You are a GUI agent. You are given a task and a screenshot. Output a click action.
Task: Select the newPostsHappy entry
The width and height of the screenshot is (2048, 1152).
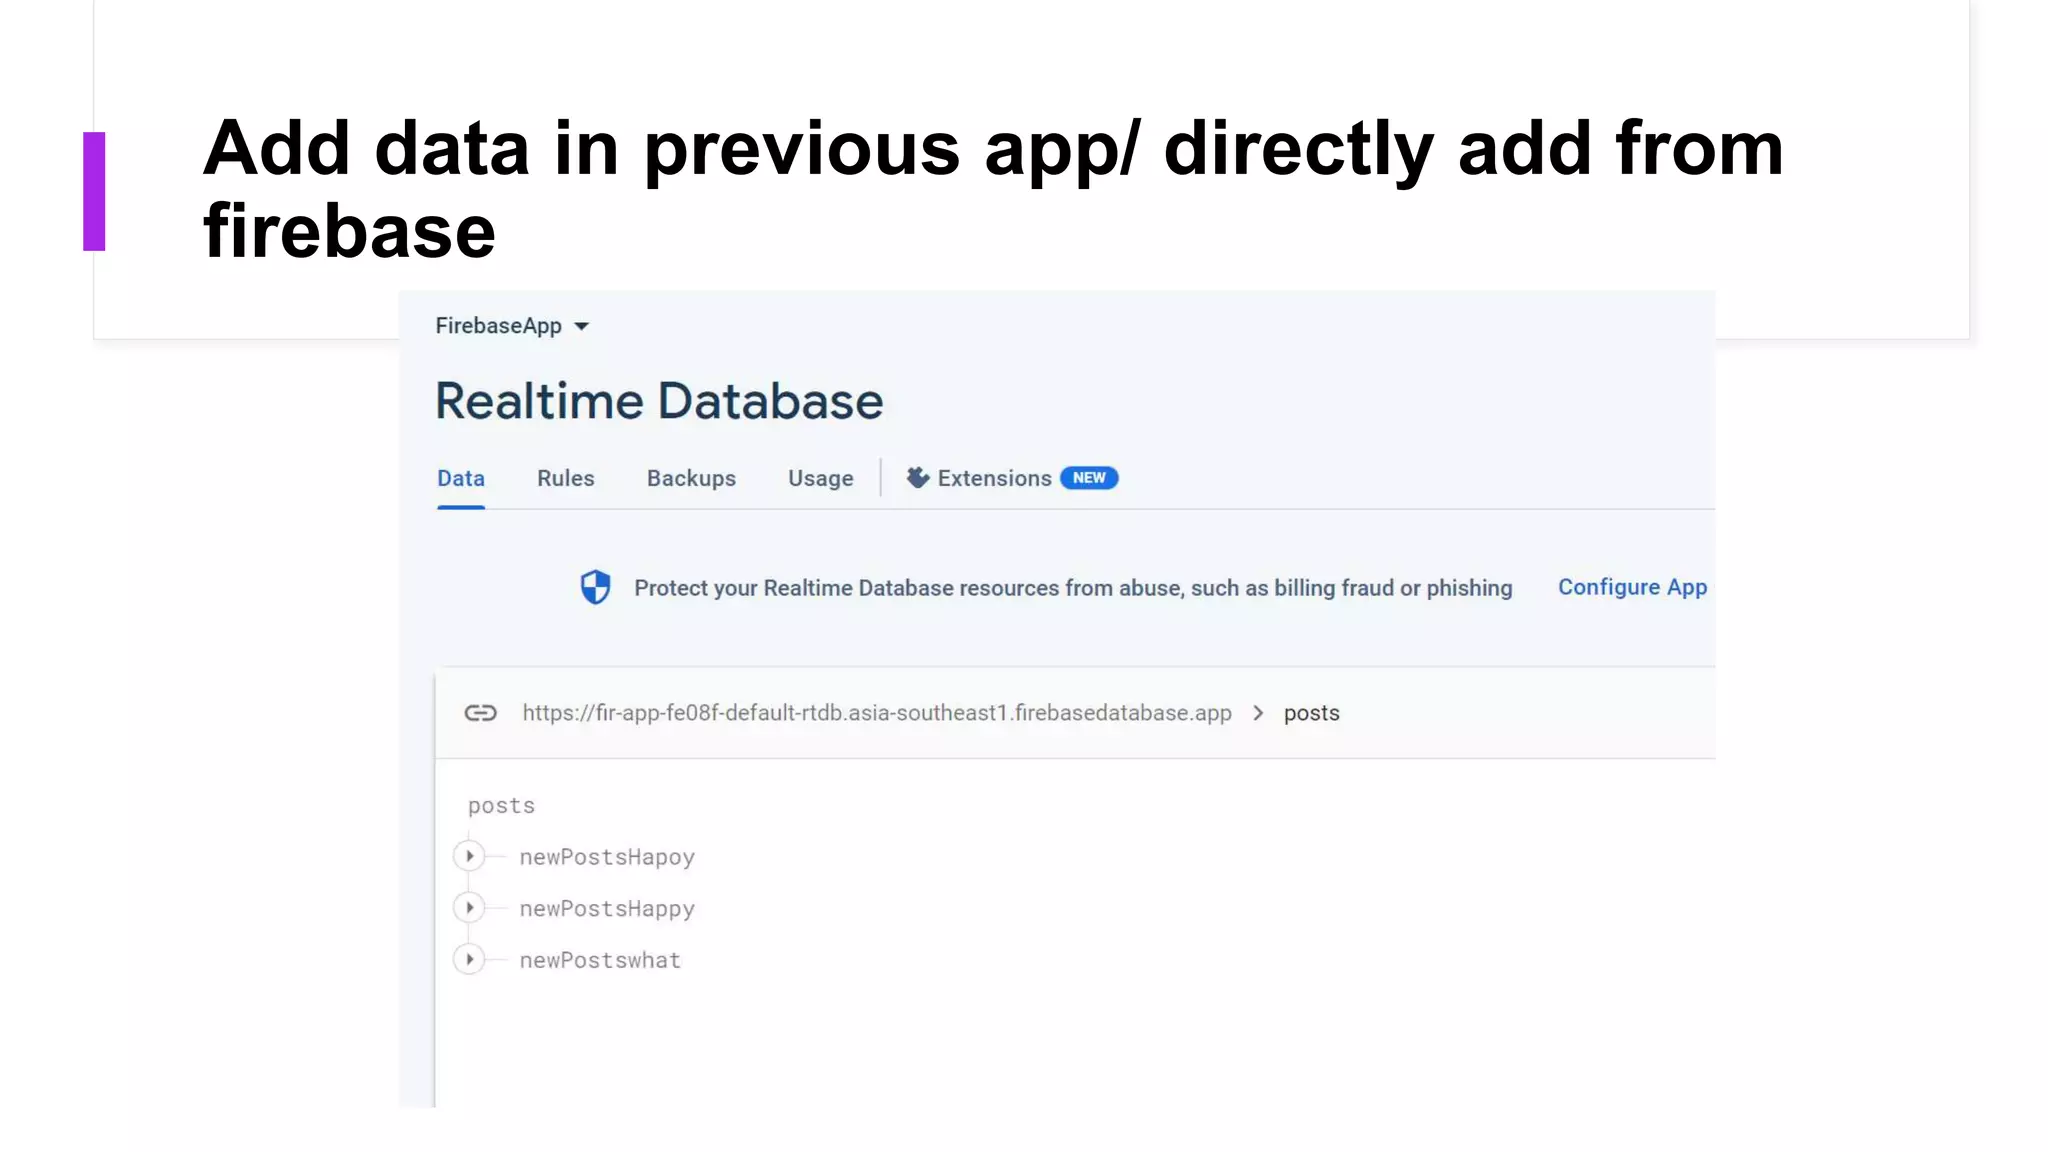607,909
